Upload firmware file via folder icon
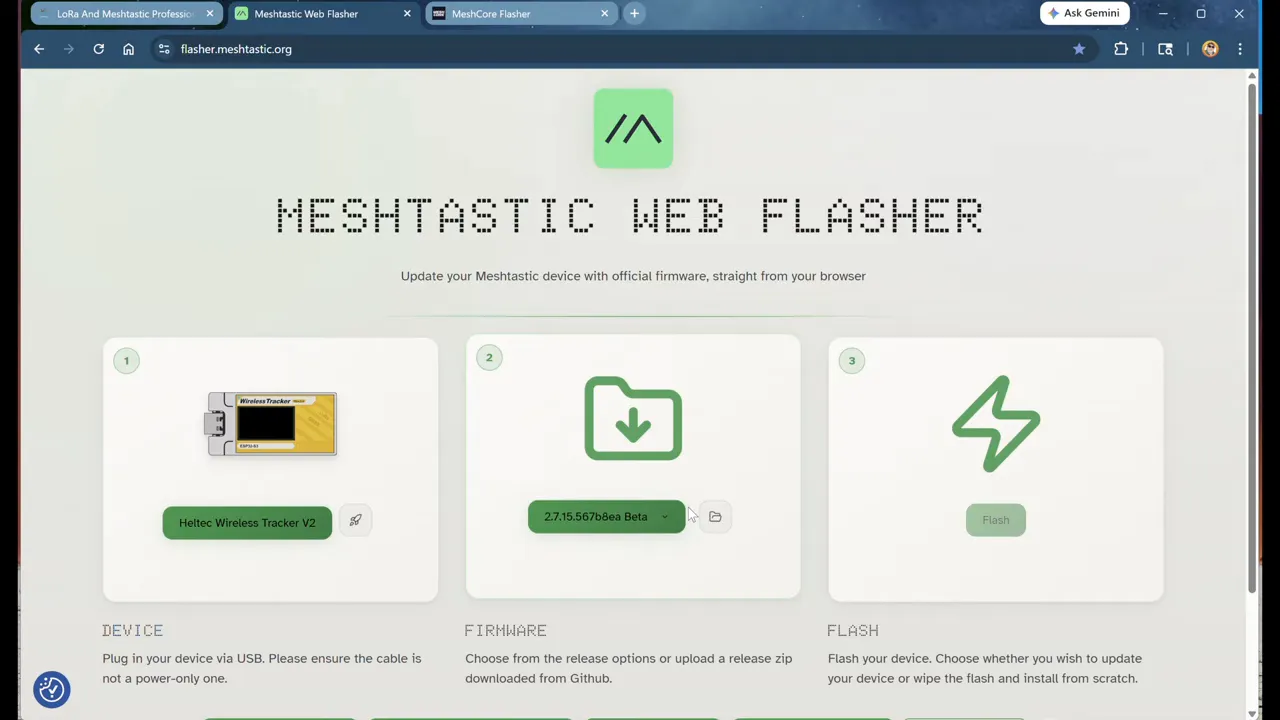The width and height of the screenshot is (1280, 720). click(x=715, y=517)
